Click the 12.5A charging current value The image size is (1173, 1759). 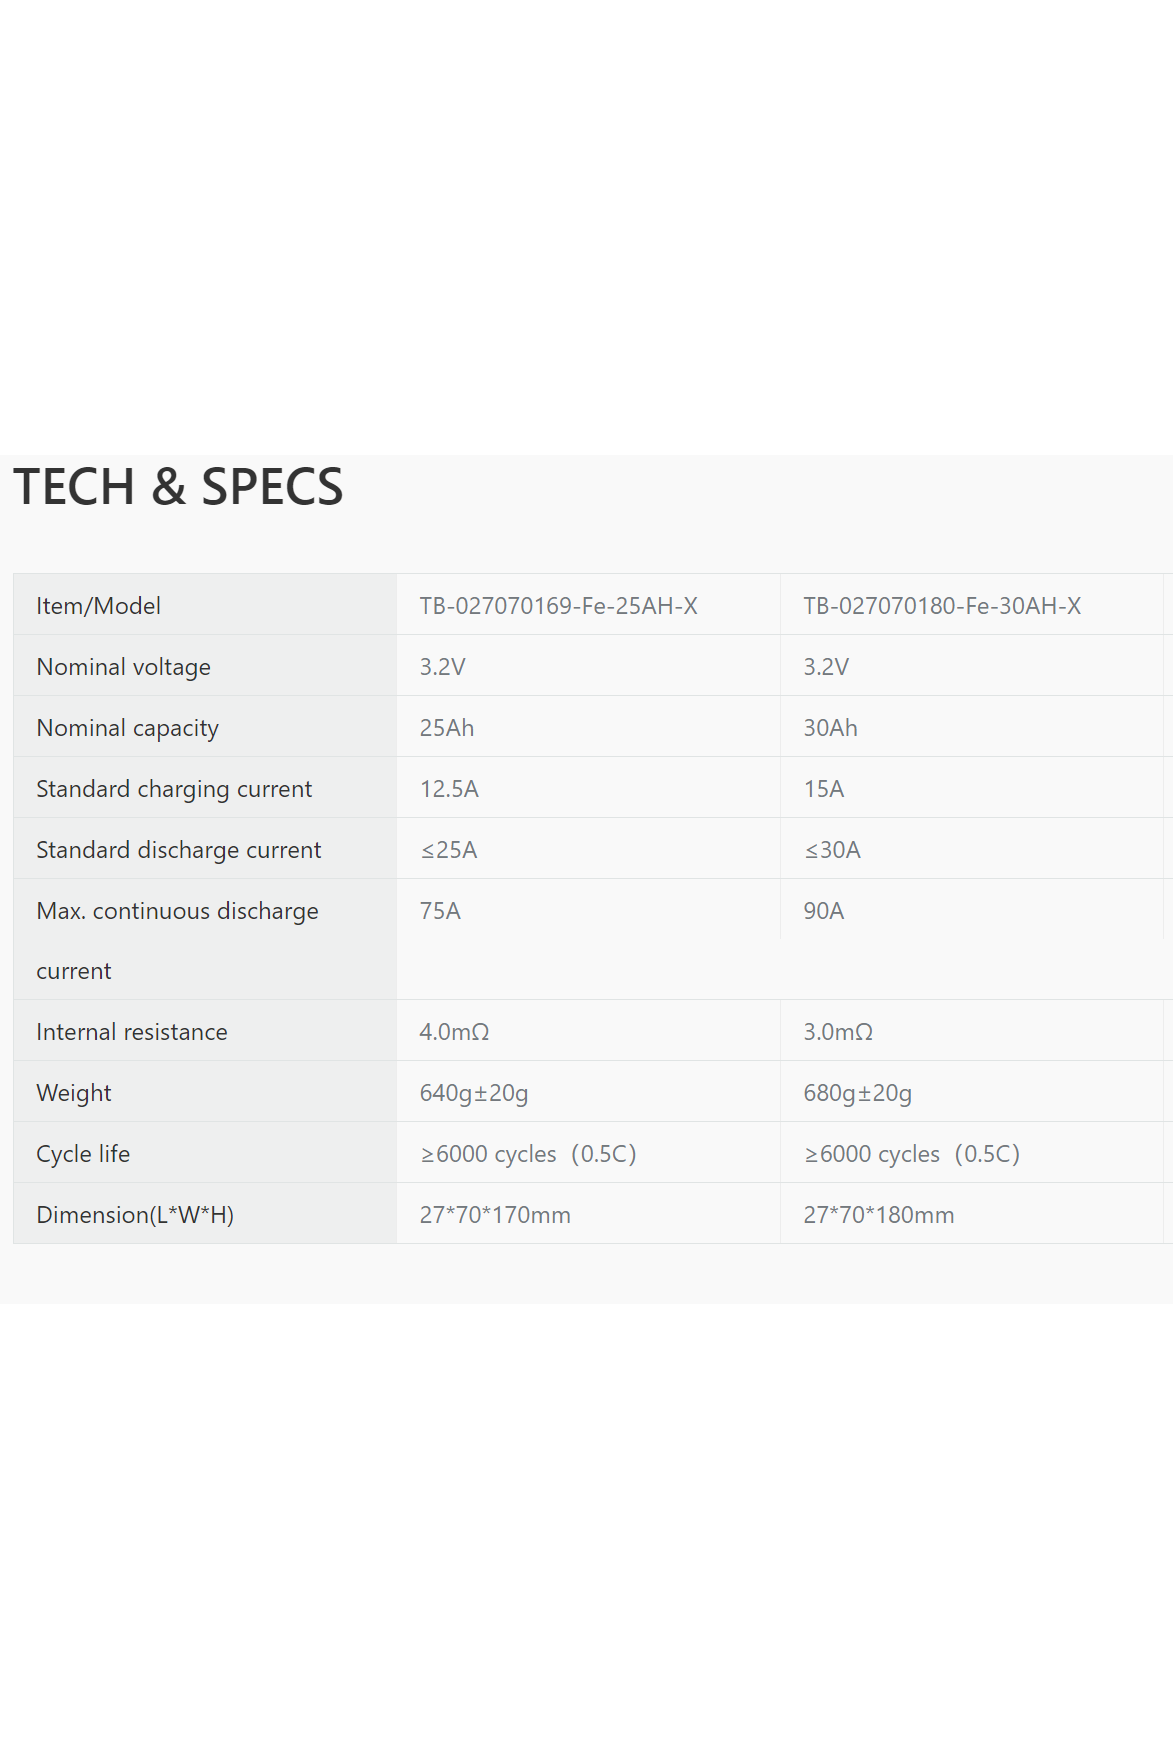(449, 789)
